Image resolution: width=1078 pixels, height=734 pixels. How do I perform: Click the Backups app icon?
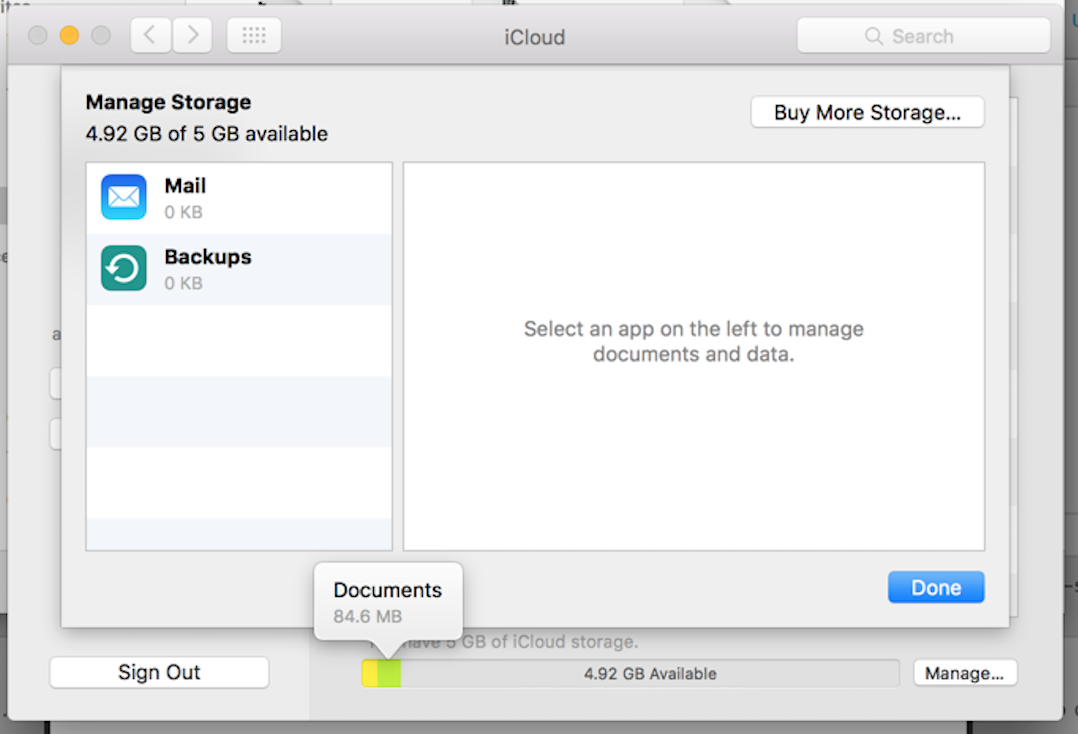pyautogui.click(x=124, y=268)
